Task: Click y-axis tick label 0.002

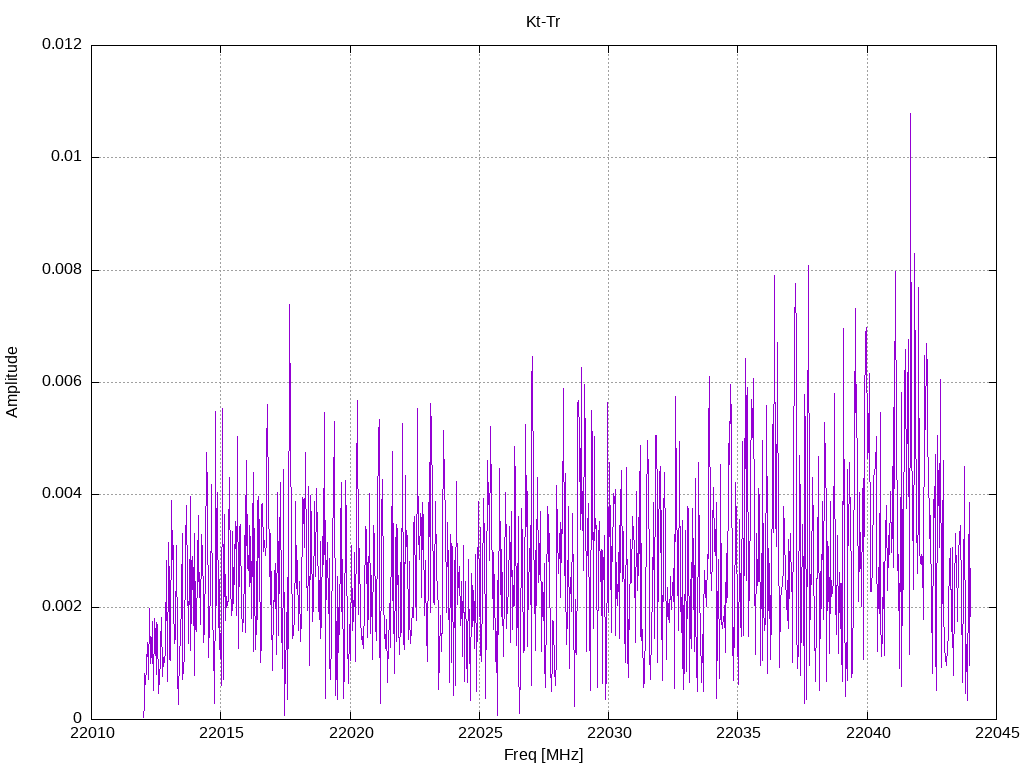Action: [62, 607]
